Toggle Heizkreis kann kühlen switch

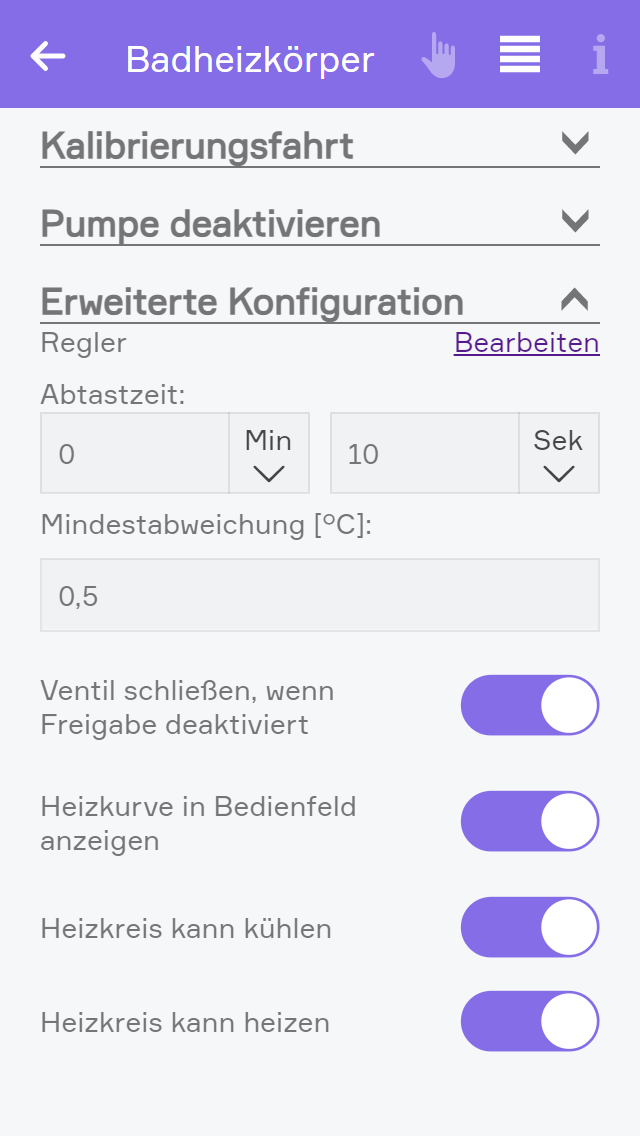529,927
